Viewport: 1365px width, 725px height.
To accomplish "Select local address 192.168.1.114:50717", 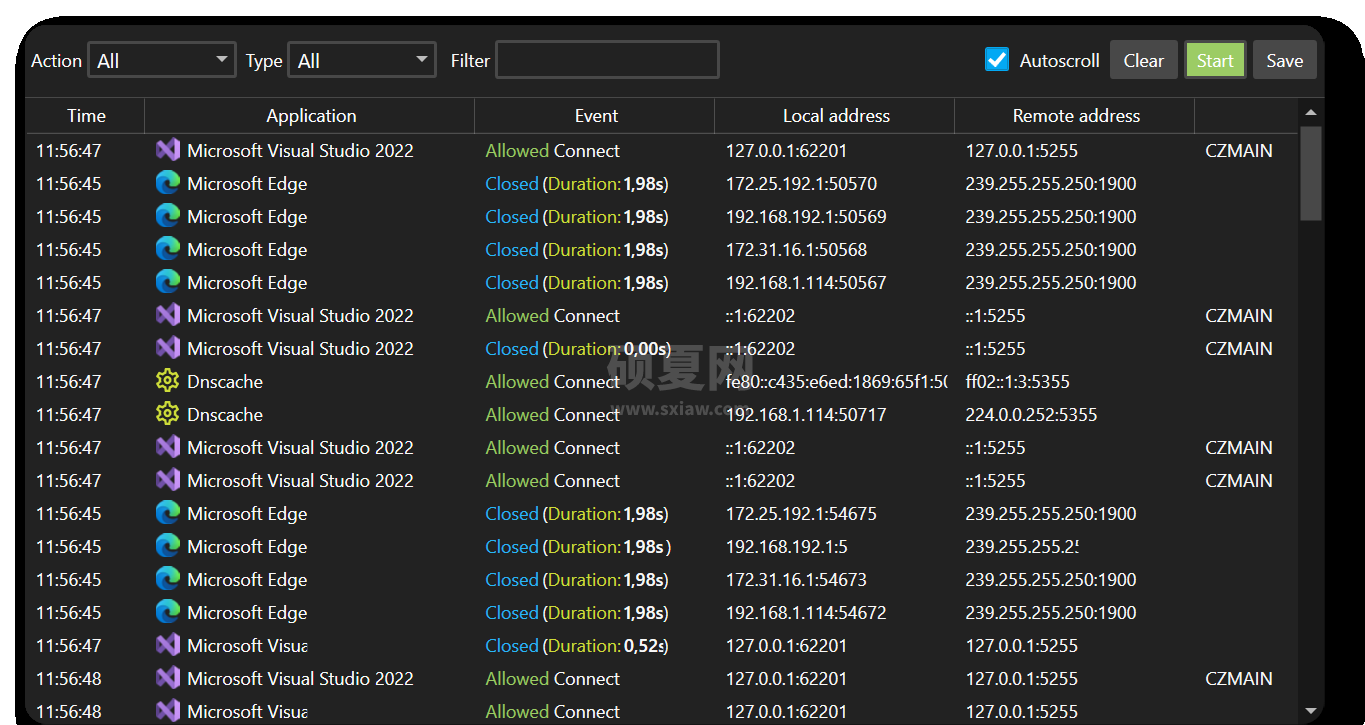I will click(x=806, y=415).
